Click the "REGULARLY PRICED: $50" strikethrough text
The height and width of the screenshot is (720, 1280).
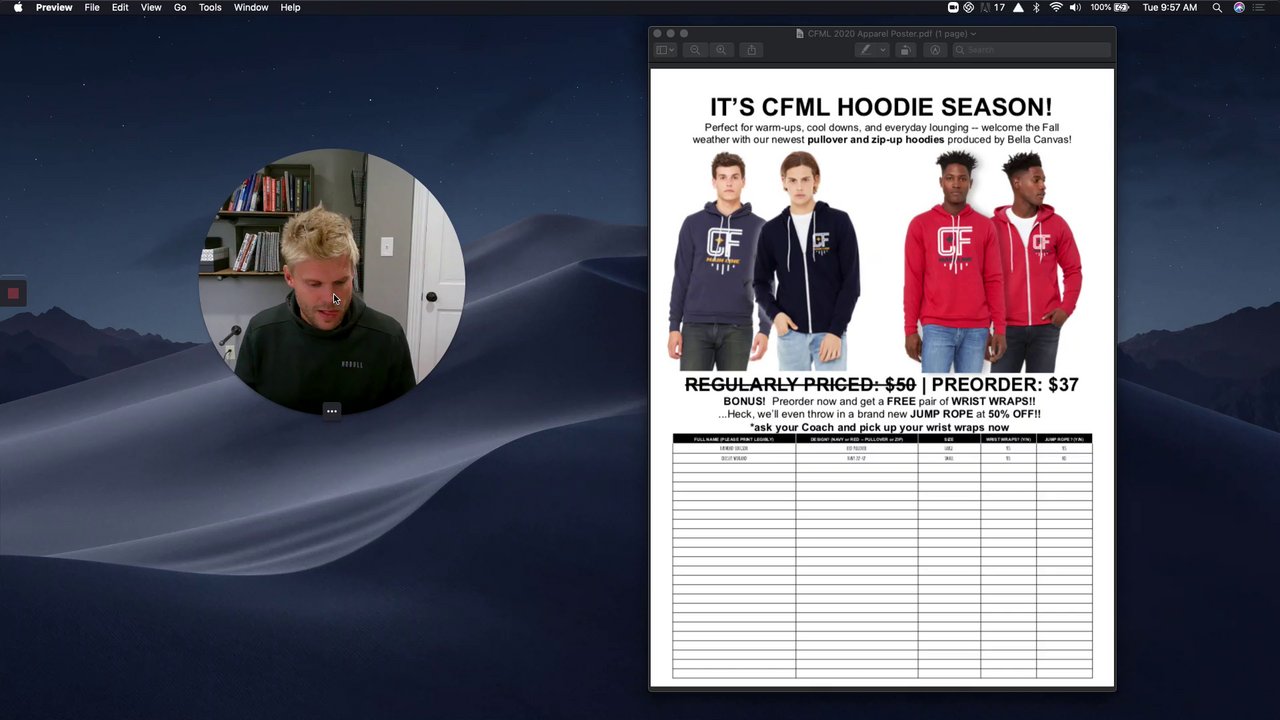coord(800,384)
